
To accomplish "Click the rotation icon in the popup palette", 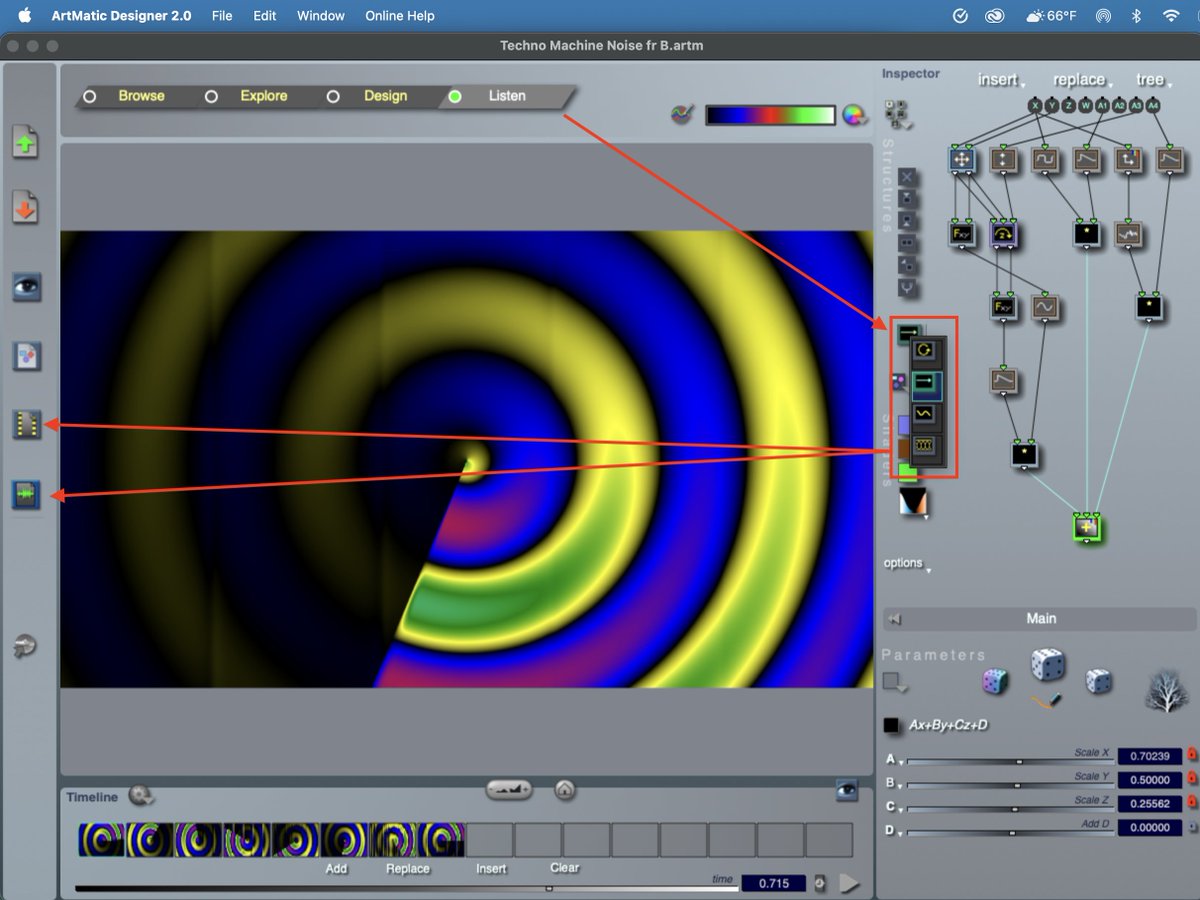I will [x=926, y=350].
